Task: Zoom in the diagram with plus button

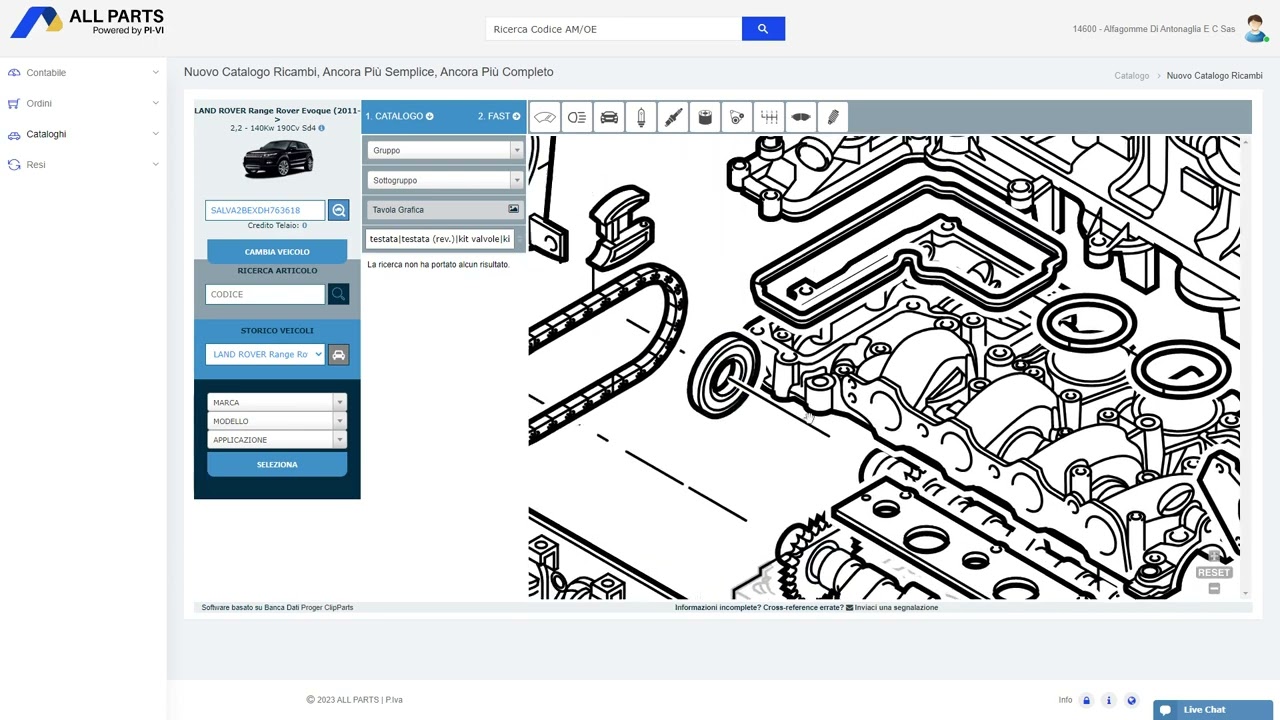Action: tap(1214, 556)
